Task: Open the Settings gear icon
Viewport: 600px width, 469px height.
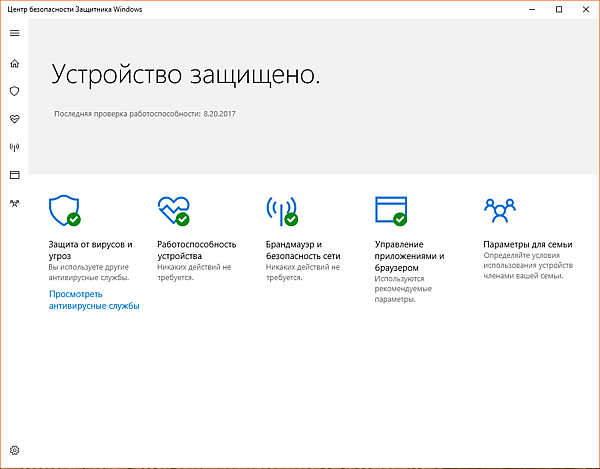Action: click(x=14, y=451)
